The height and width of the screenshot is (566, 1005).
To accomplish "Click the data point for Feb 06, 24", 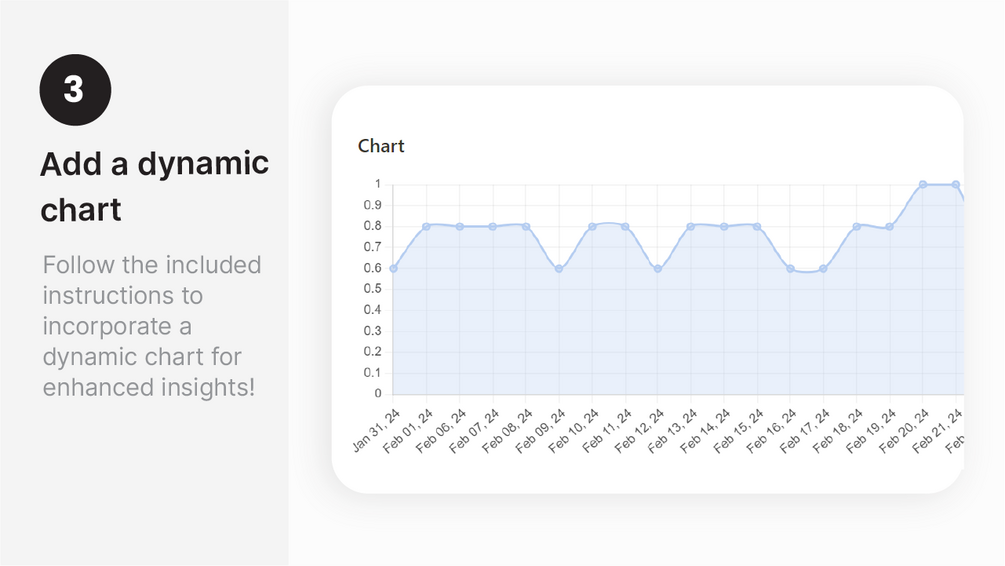I will [460, 226].
